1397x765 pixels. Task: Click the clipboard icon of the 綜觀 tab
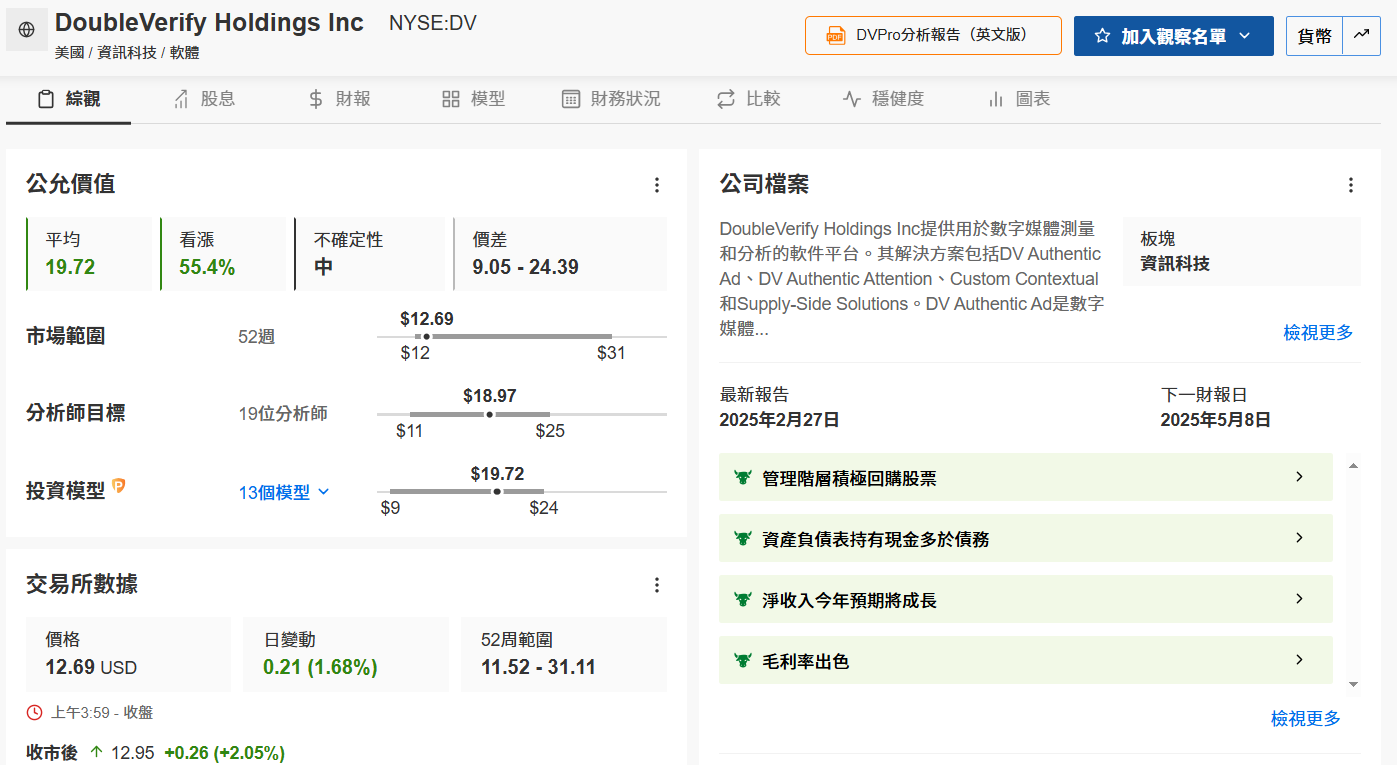click(45, 99)
